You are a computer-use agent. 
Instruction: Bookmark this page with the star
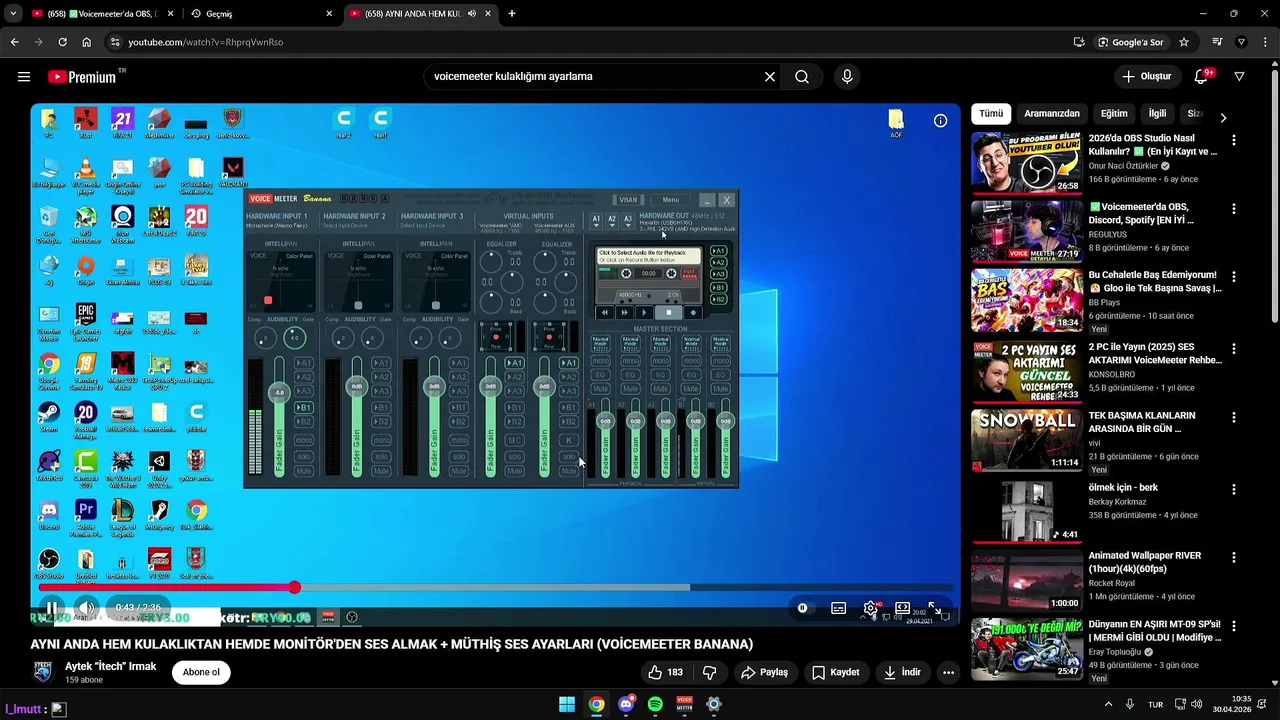point(1184,42)
